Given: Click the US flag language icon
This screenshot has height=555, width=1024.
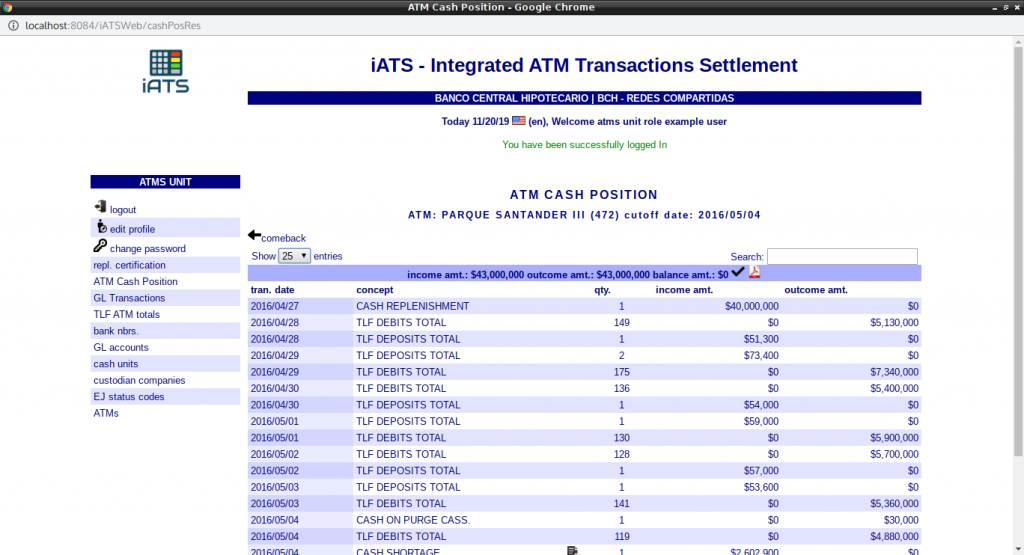Looking at the screenshot, I should (x=519, y=121).
